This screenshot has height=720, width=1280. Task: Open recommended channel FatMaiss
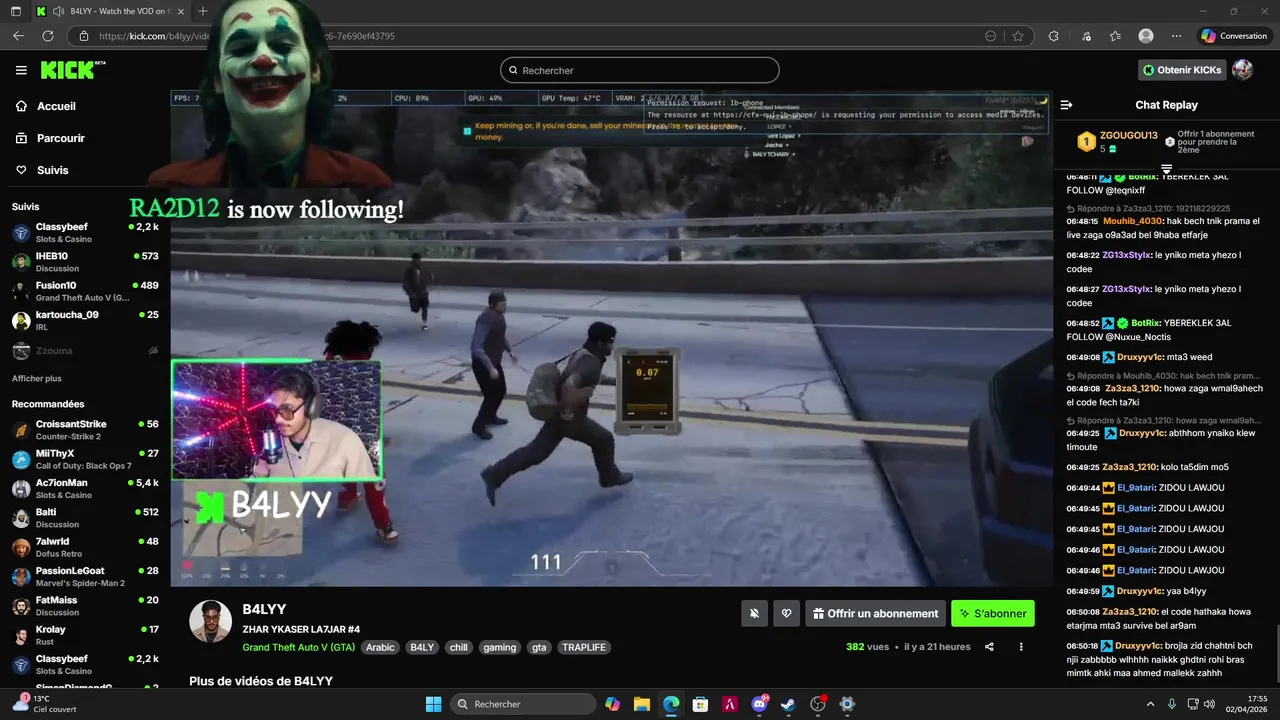(x=85, y=606)
